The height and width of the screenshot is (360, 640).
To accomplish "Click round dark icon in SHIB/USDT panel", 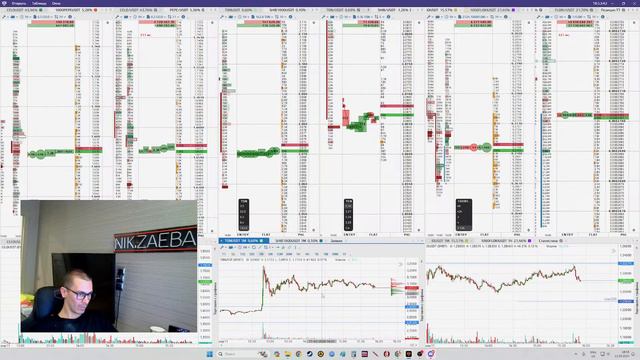I will (x=388, y=17).
